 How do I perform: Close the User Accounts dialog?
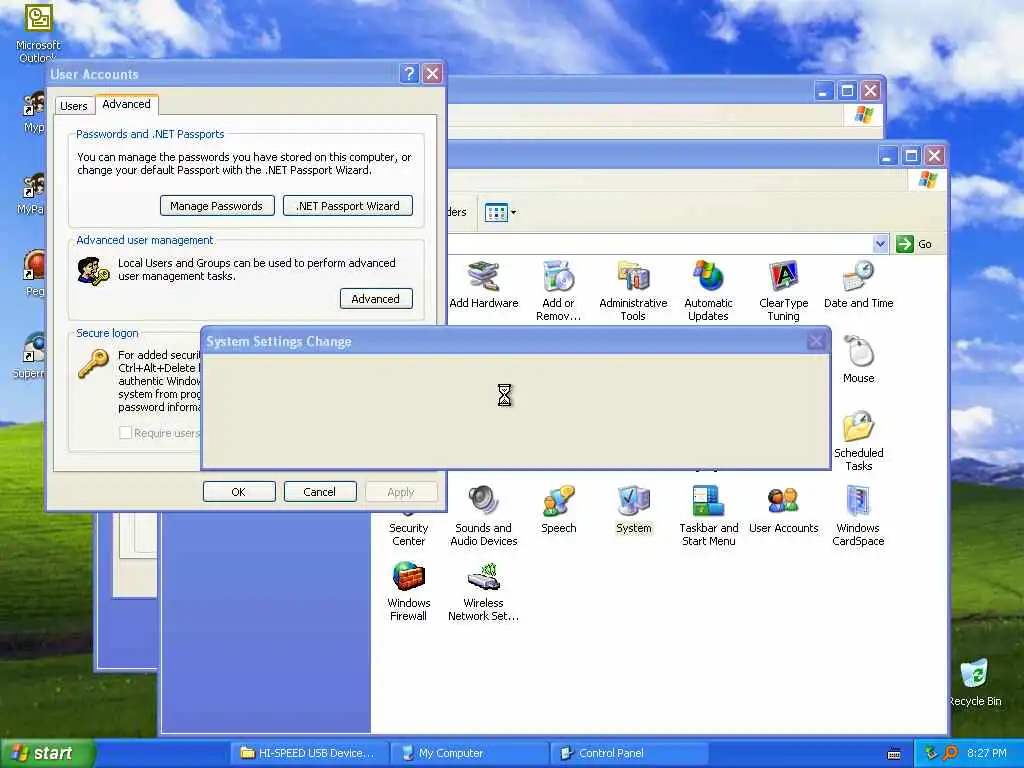[432, 74]
